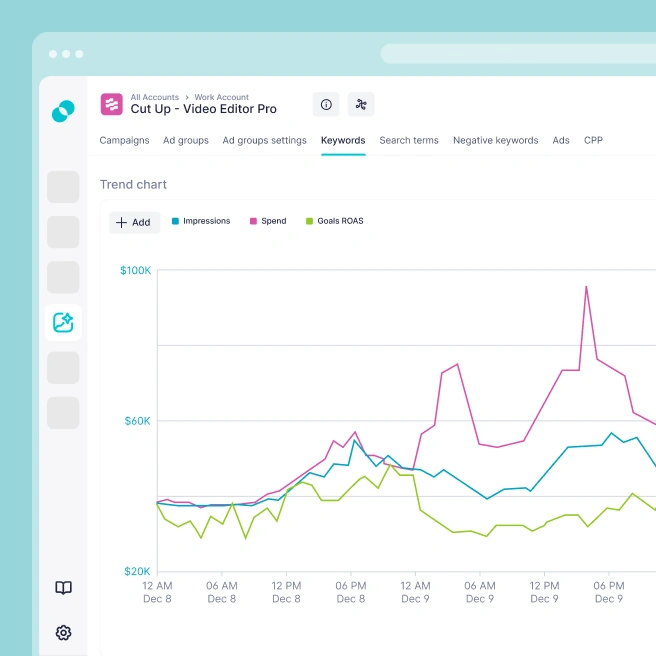Go to the Negative keywords tab

pyautogui.click(x=495, y=140)
